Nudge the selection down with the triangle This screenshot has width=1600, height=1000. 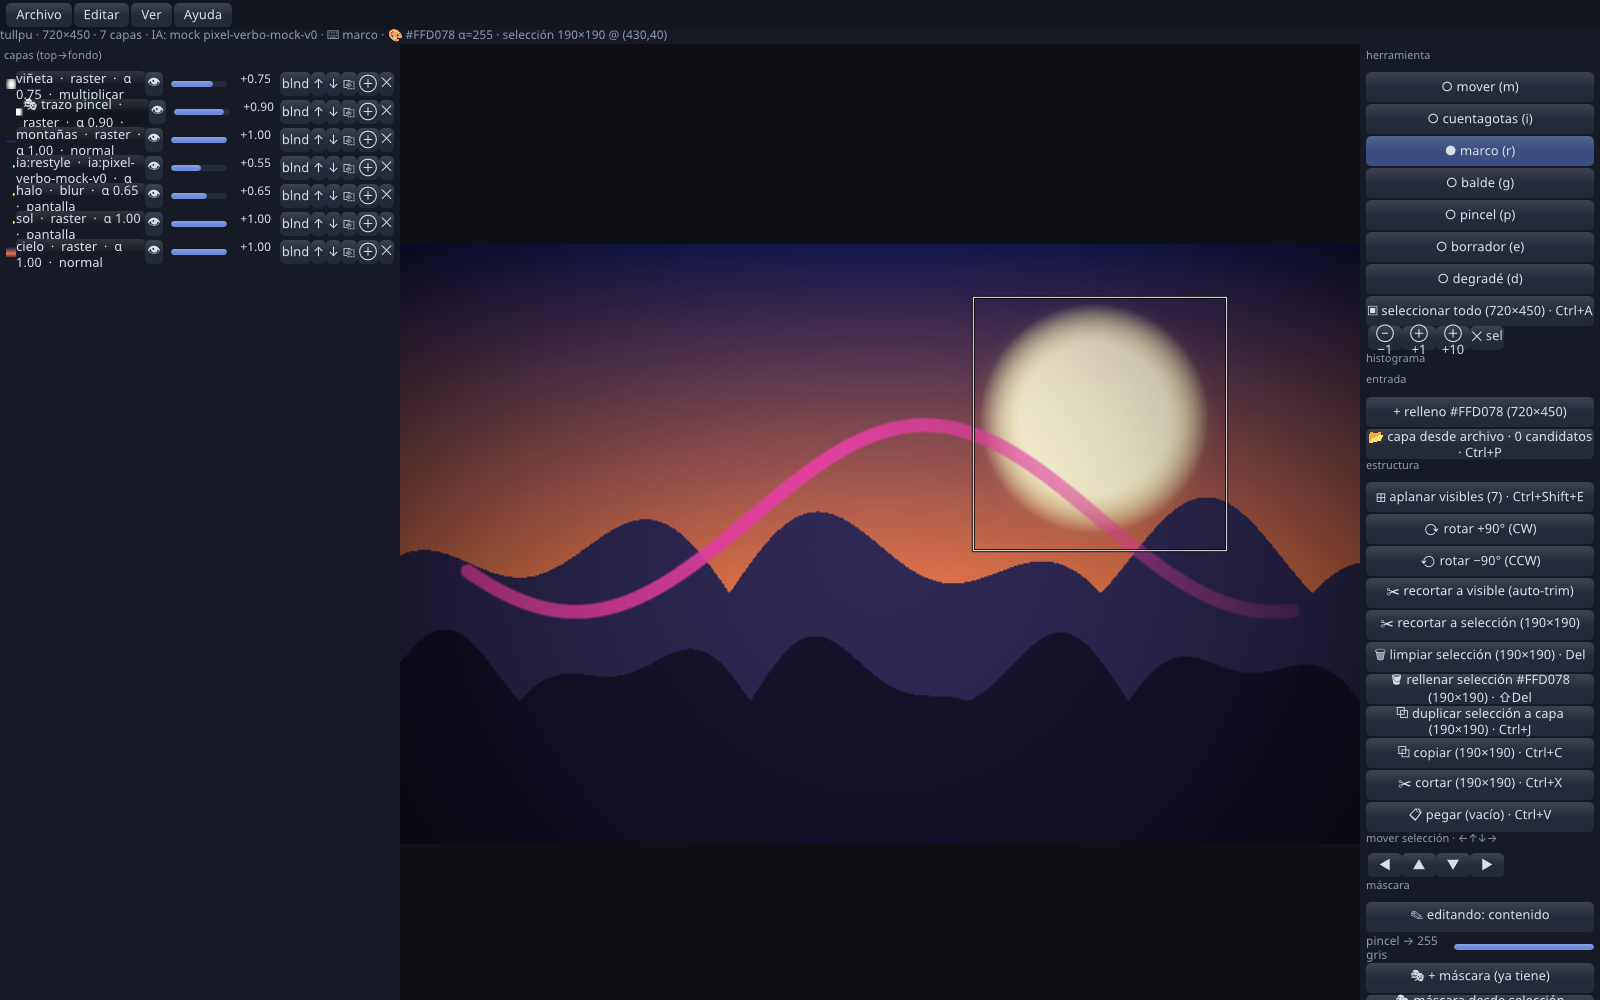(x=1453, y=864)
